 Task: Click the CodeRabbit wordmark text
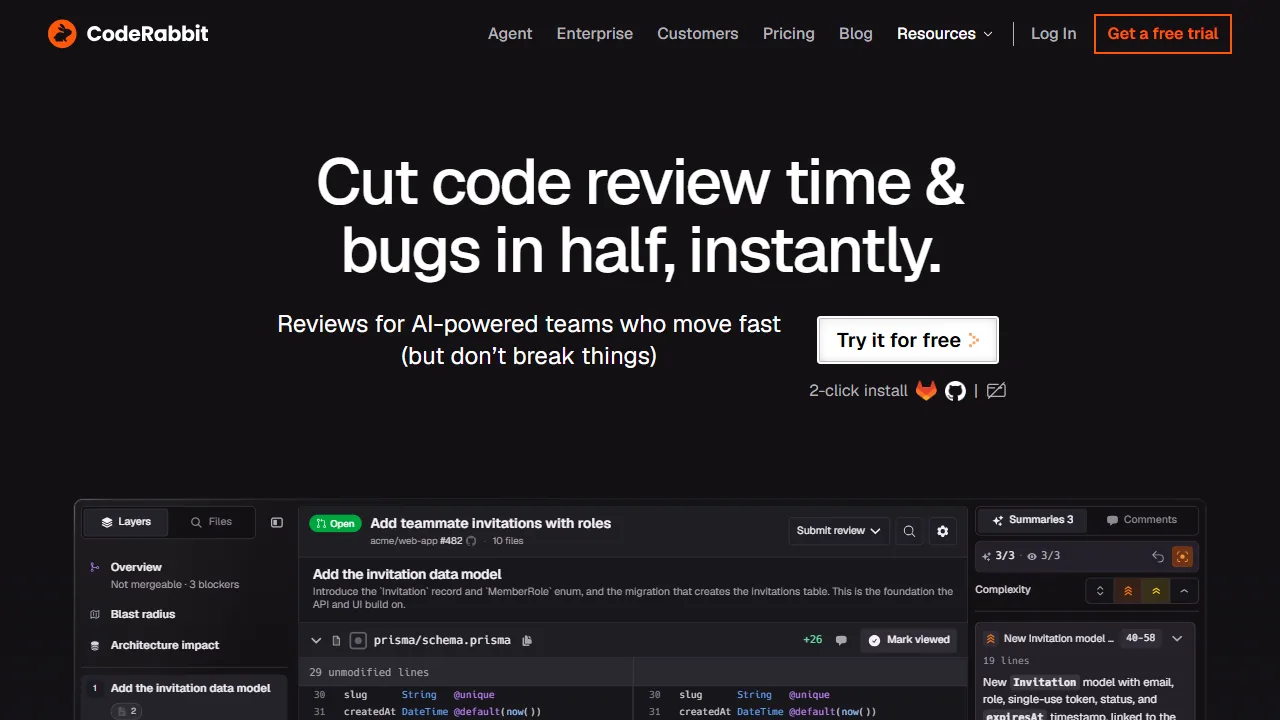[x=148, y=34]
